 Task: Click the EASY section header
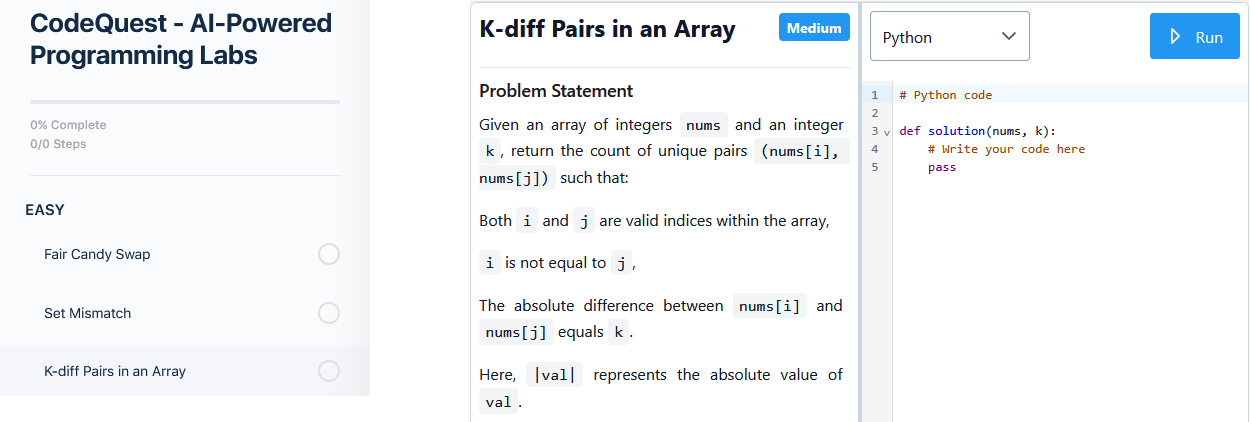click(x=45, y=210)
